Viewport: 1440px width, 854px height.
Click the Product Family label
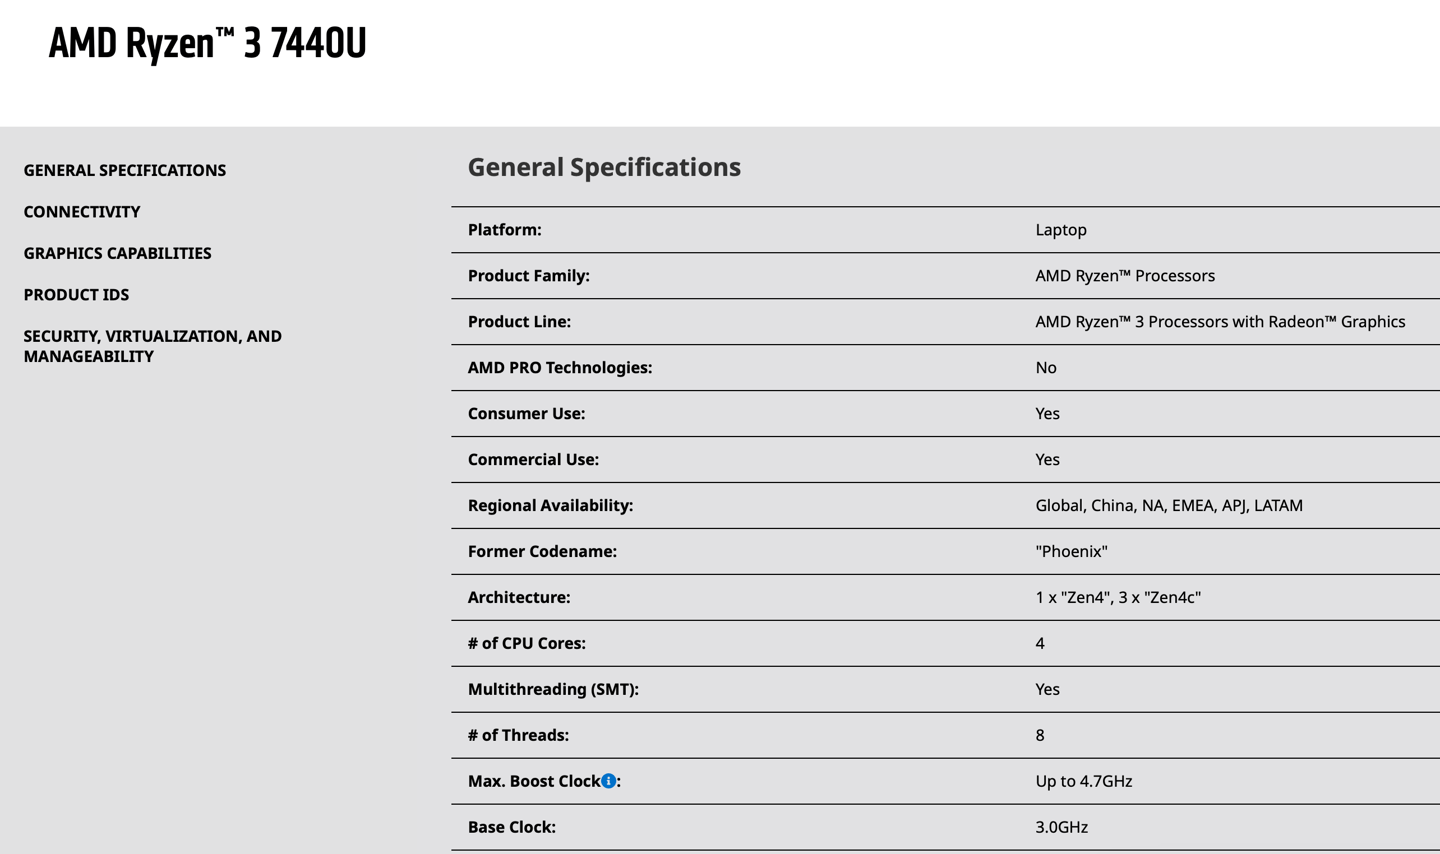pos(530,275)
